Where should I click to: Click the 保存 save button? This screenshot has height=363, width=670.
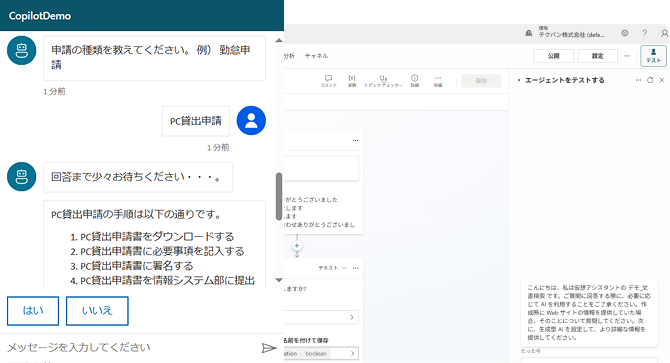click(x=481, y=81)
